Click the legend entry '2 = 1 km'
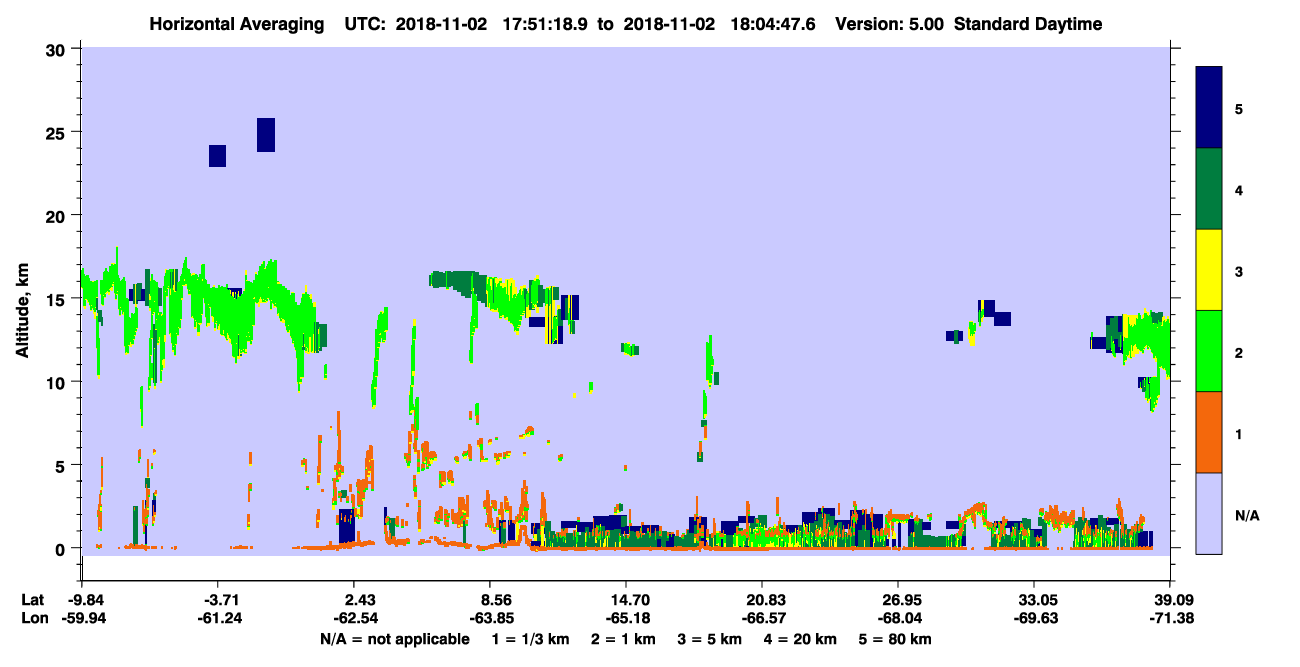Viewport: 1300px width, 667px height. [x=623, y=639]
